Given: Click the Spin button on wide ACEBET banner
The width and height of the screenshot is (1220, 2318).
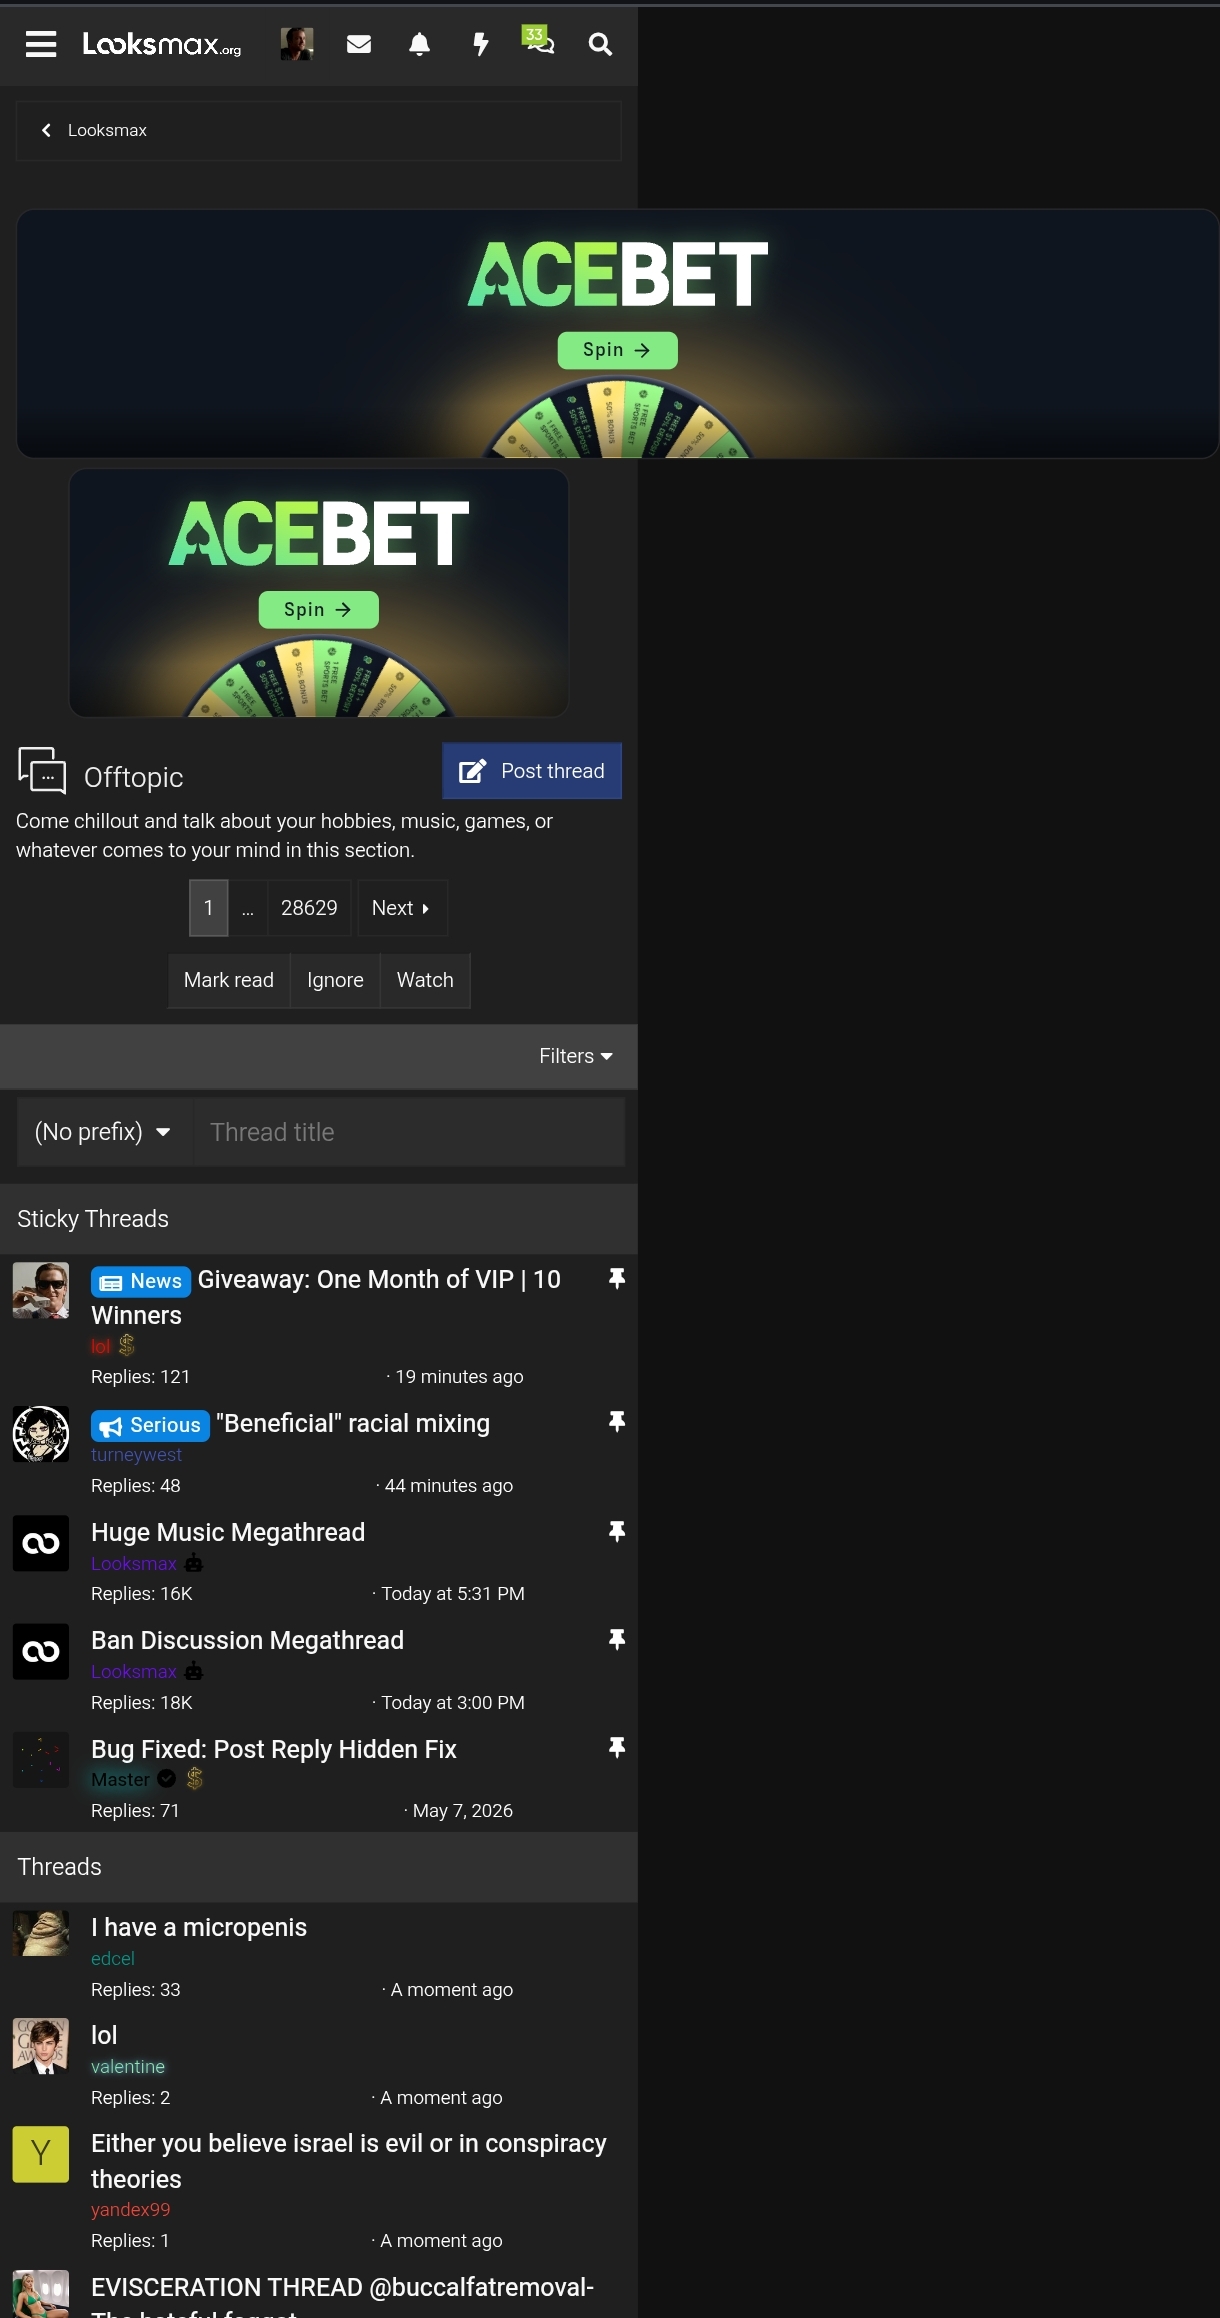Looking at the screenshot, I should pyautogui.click(x=617, y=350).
